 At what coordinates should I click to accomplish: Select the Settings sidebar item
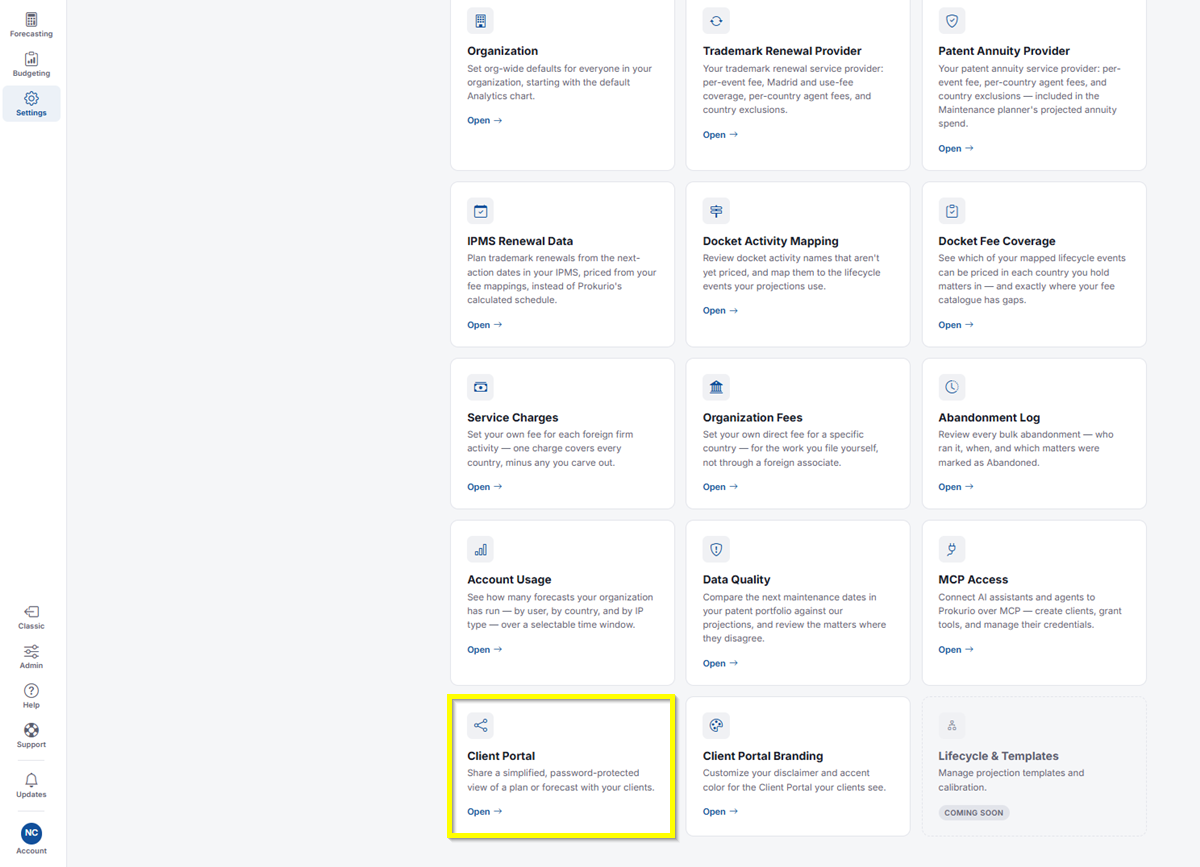click(31, 104)
